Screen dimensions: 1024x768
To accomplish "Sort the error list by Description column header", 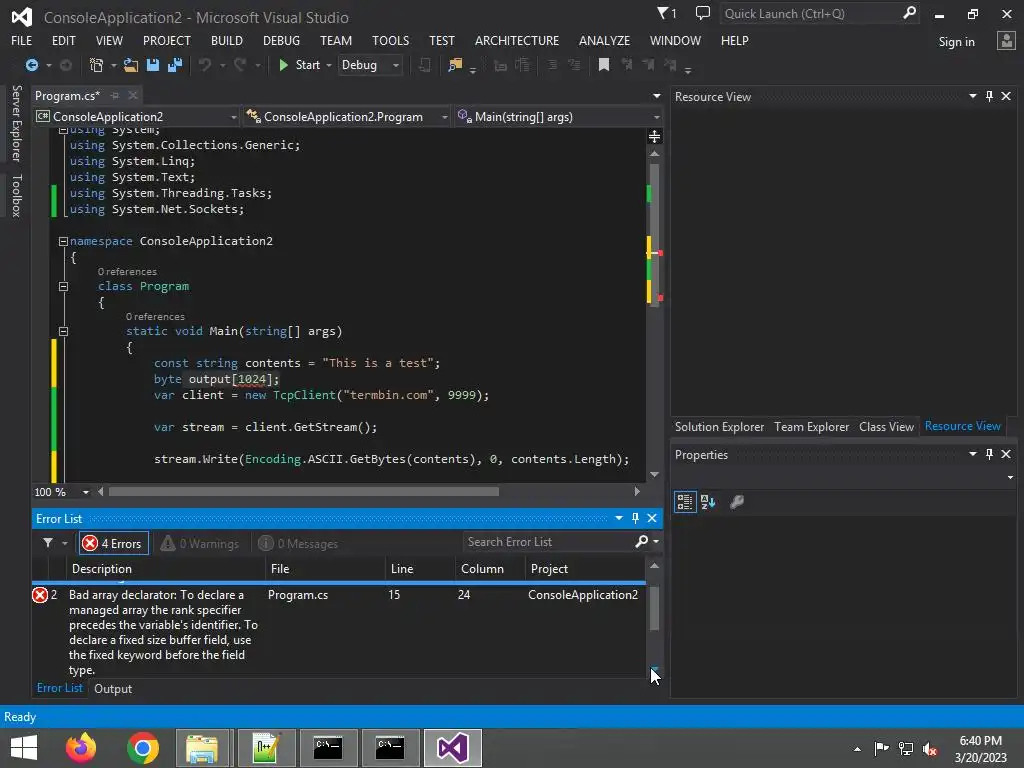I will (166, 569).
